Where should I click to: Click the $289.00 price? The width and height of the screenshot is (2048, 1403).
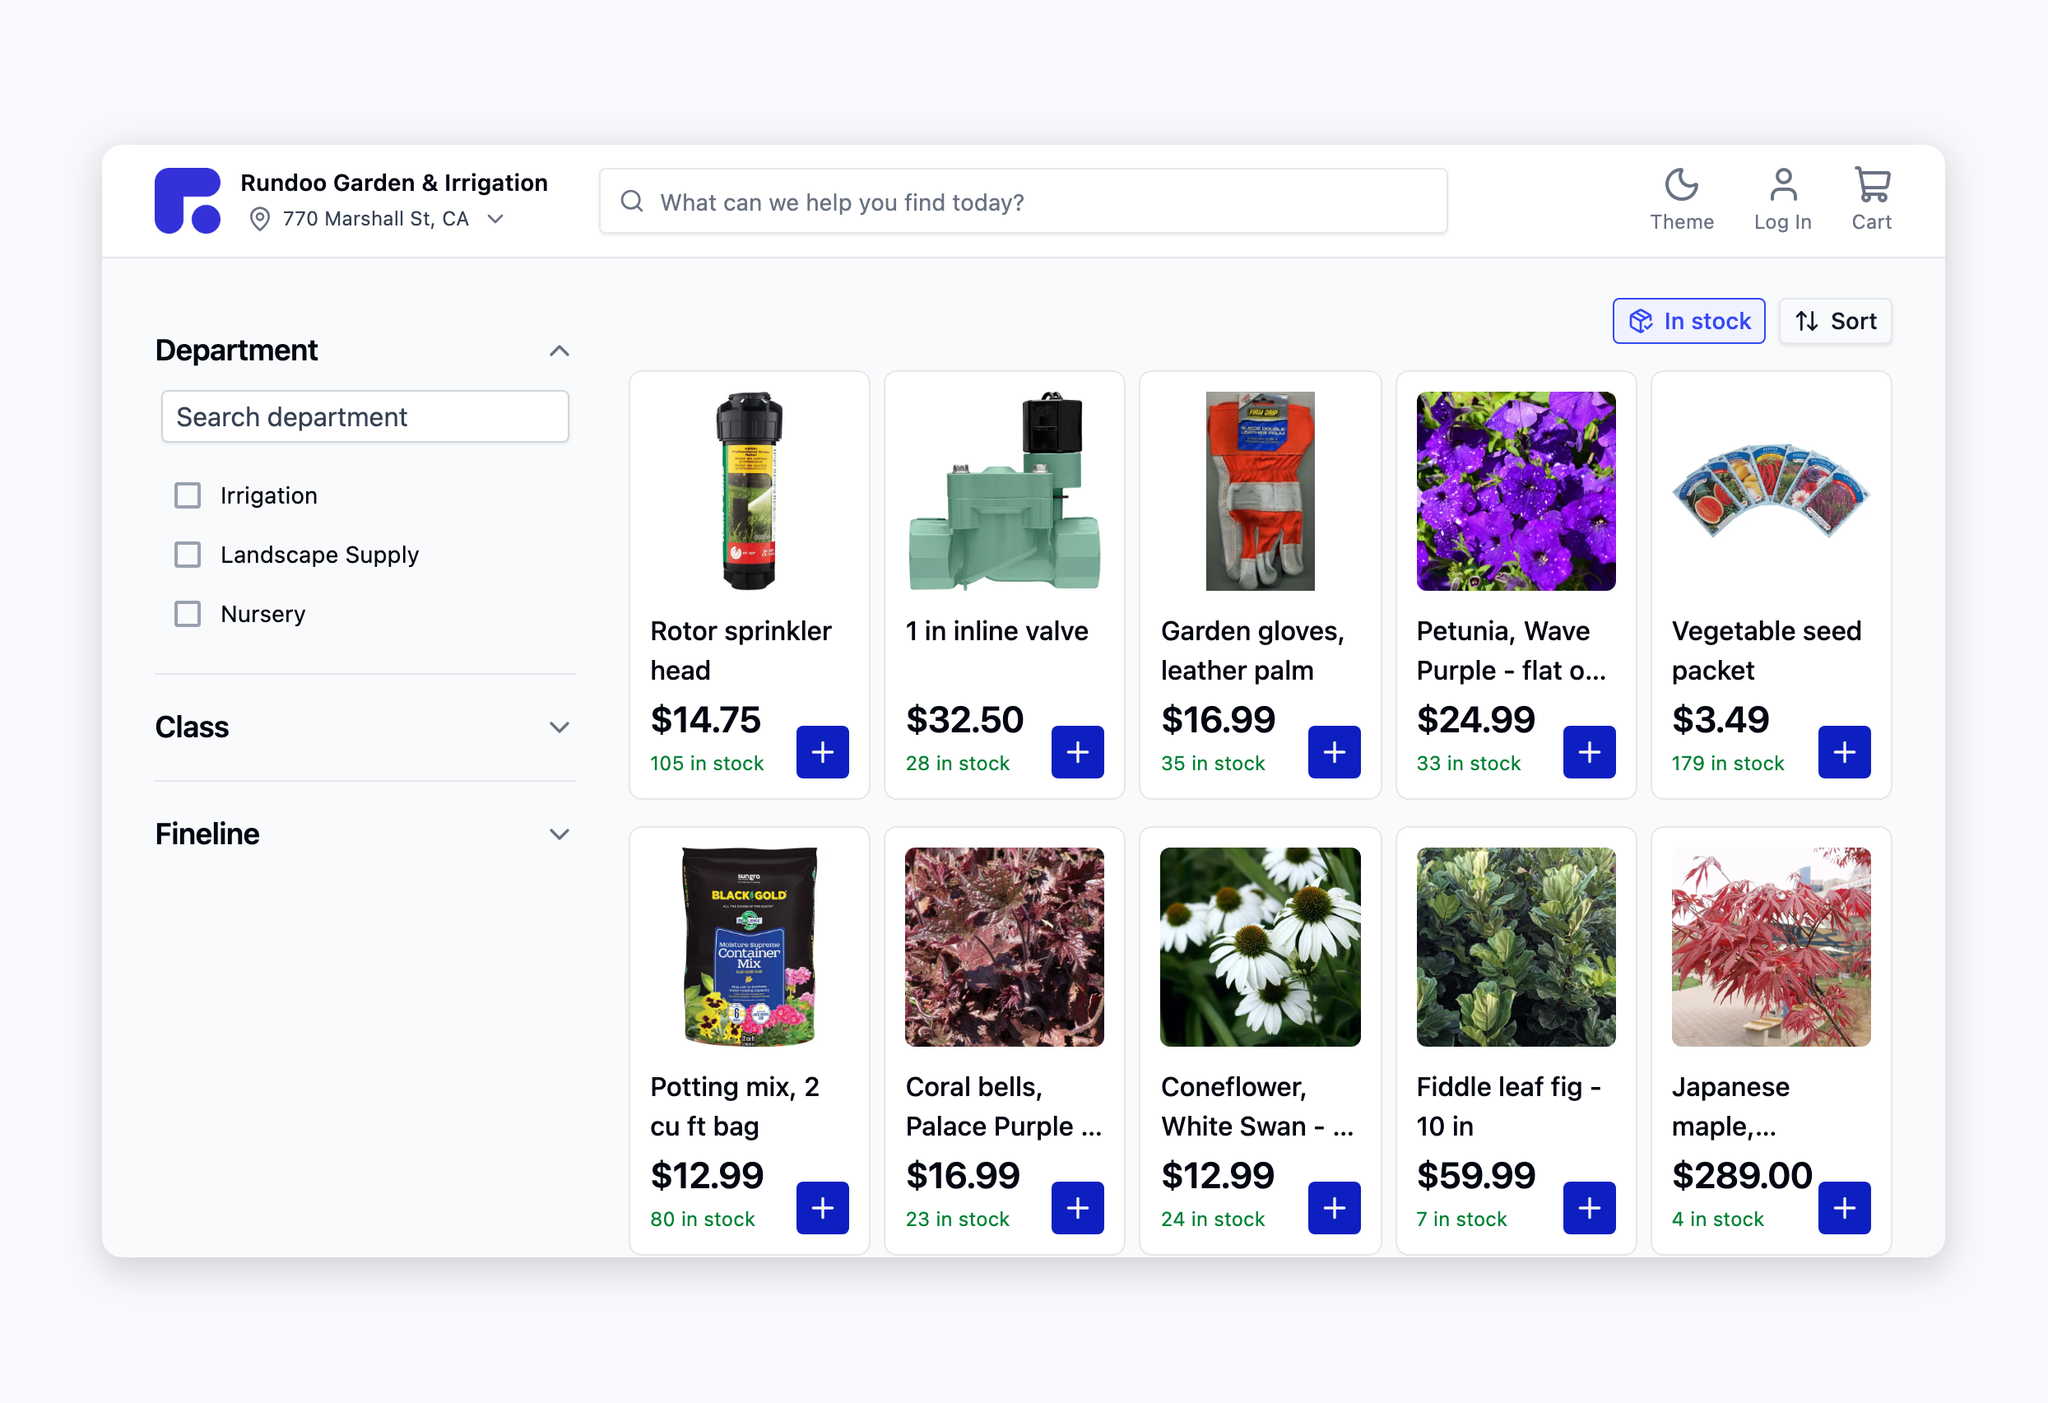pos(1742,1175)
